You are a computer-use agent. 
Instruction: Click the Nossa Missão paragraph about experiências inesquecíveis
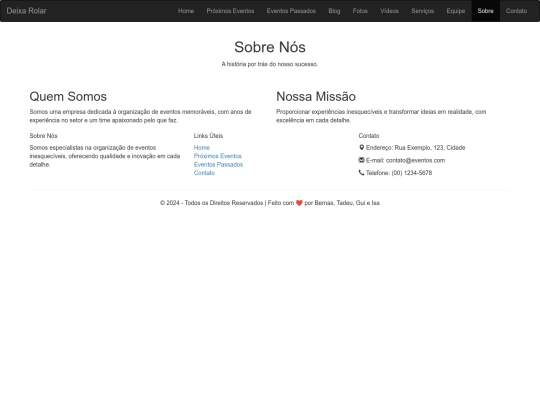coord(381,116)
